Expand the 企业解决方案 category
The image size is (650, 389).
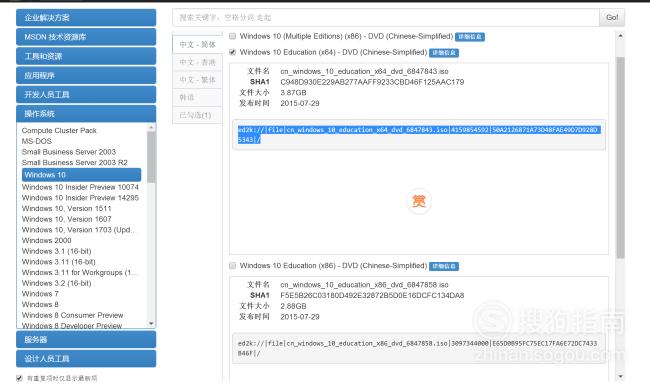click(86, 17)
